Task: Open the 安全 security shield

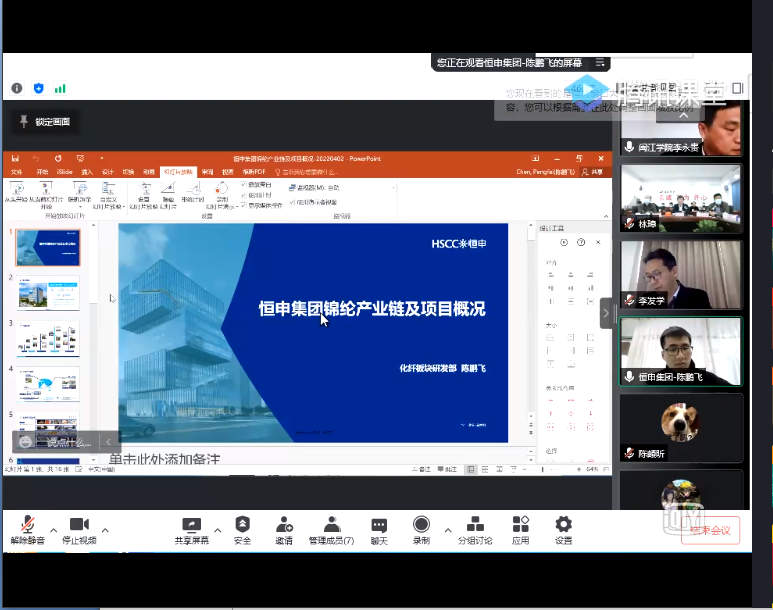Action: [x=242, y=530]
